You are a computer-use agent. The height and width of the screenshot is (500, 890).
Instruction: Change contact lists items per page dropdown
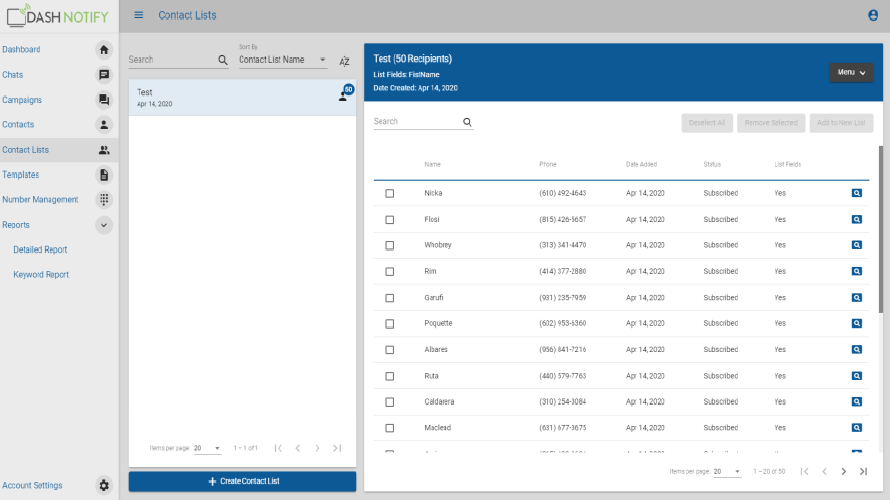pos(207,448)
